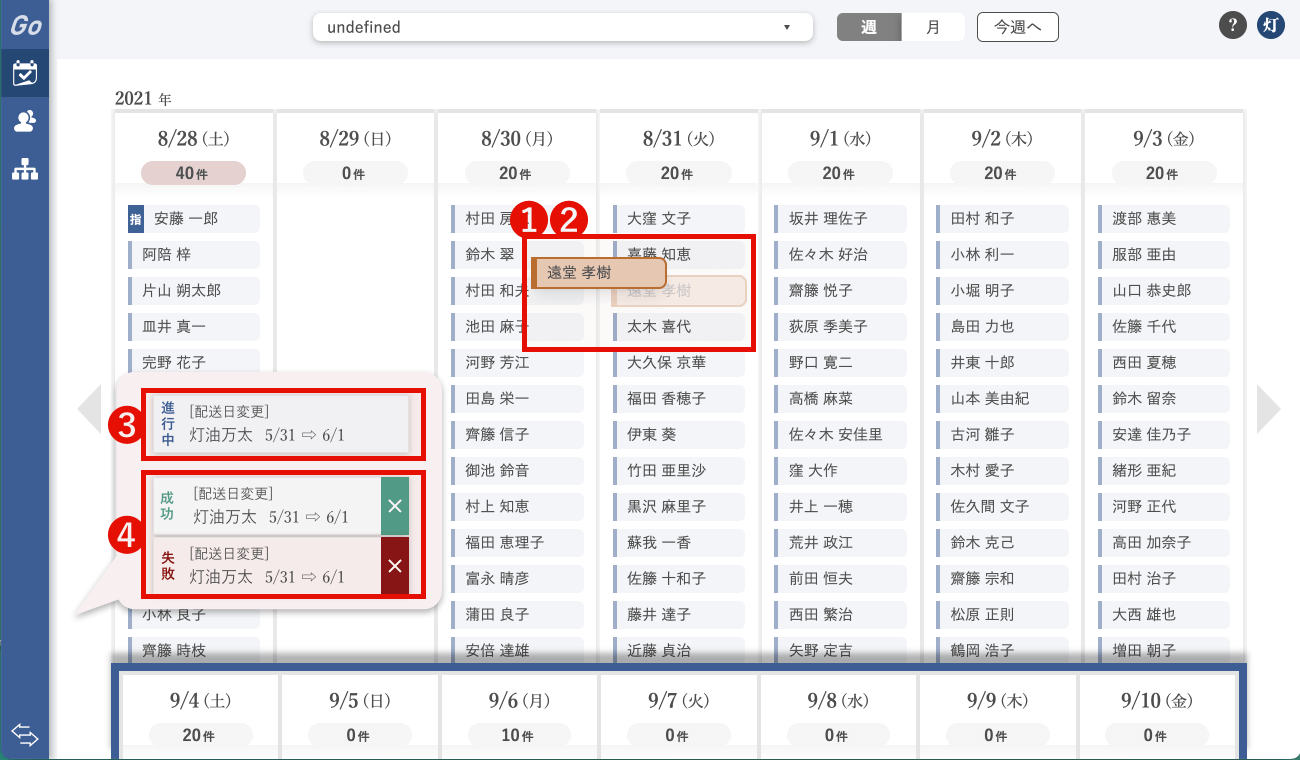Screen dimensions: 1300x760
Task: Switch to 週 view
Action: point(869,27)
